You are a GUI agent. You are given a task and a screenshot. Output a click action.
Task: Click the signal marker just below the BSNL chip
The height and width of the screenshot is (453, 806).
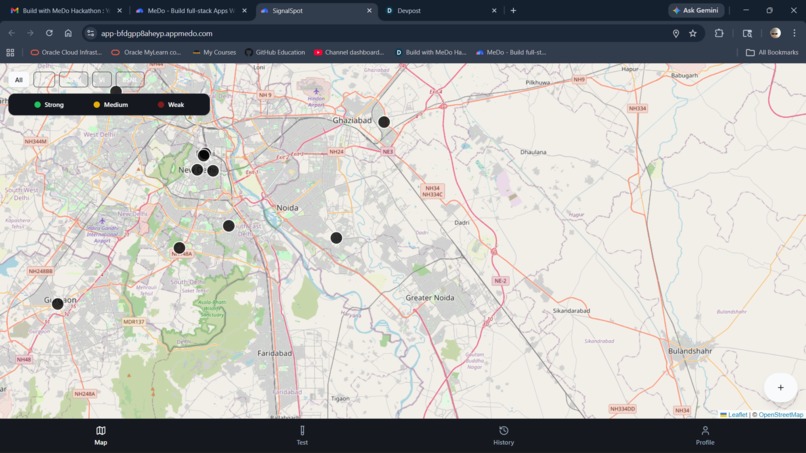click(x=116, y=91)
